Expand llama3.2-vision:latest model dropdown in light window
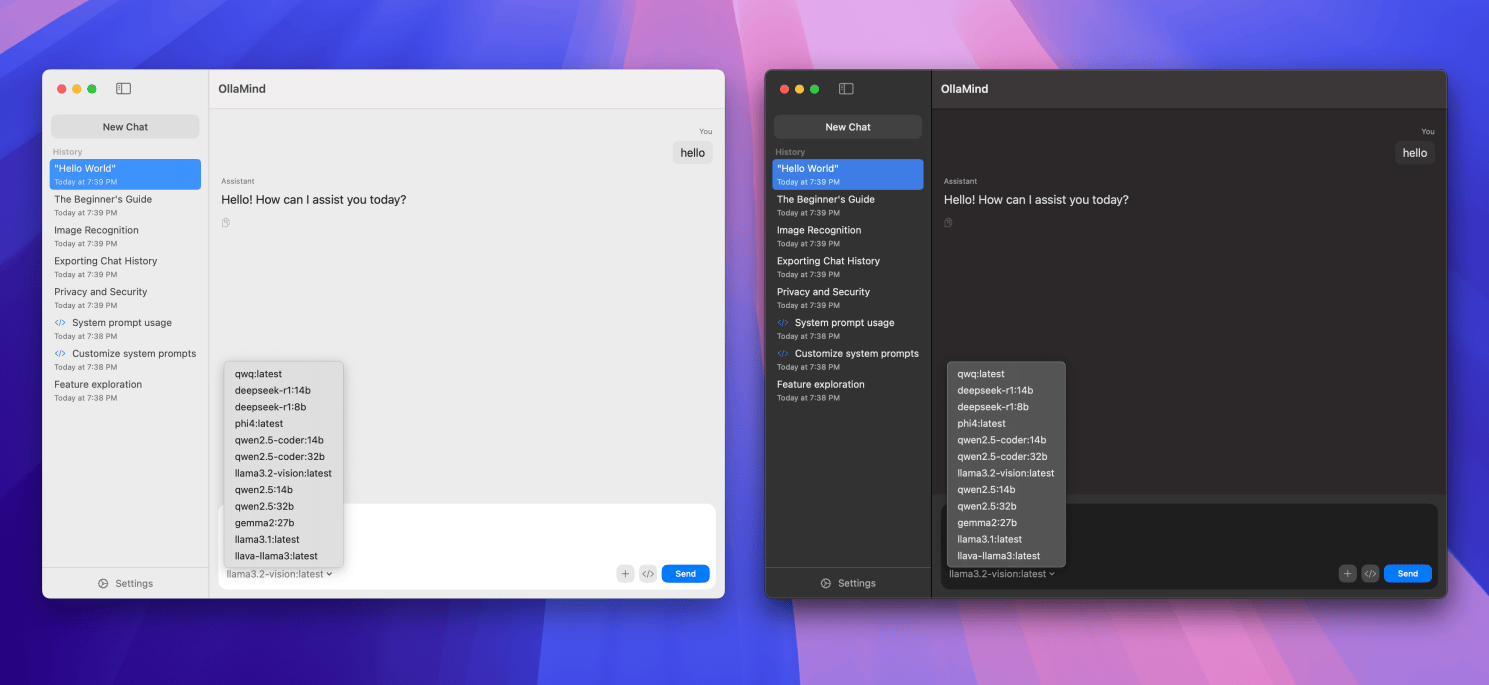 [279, 574]
